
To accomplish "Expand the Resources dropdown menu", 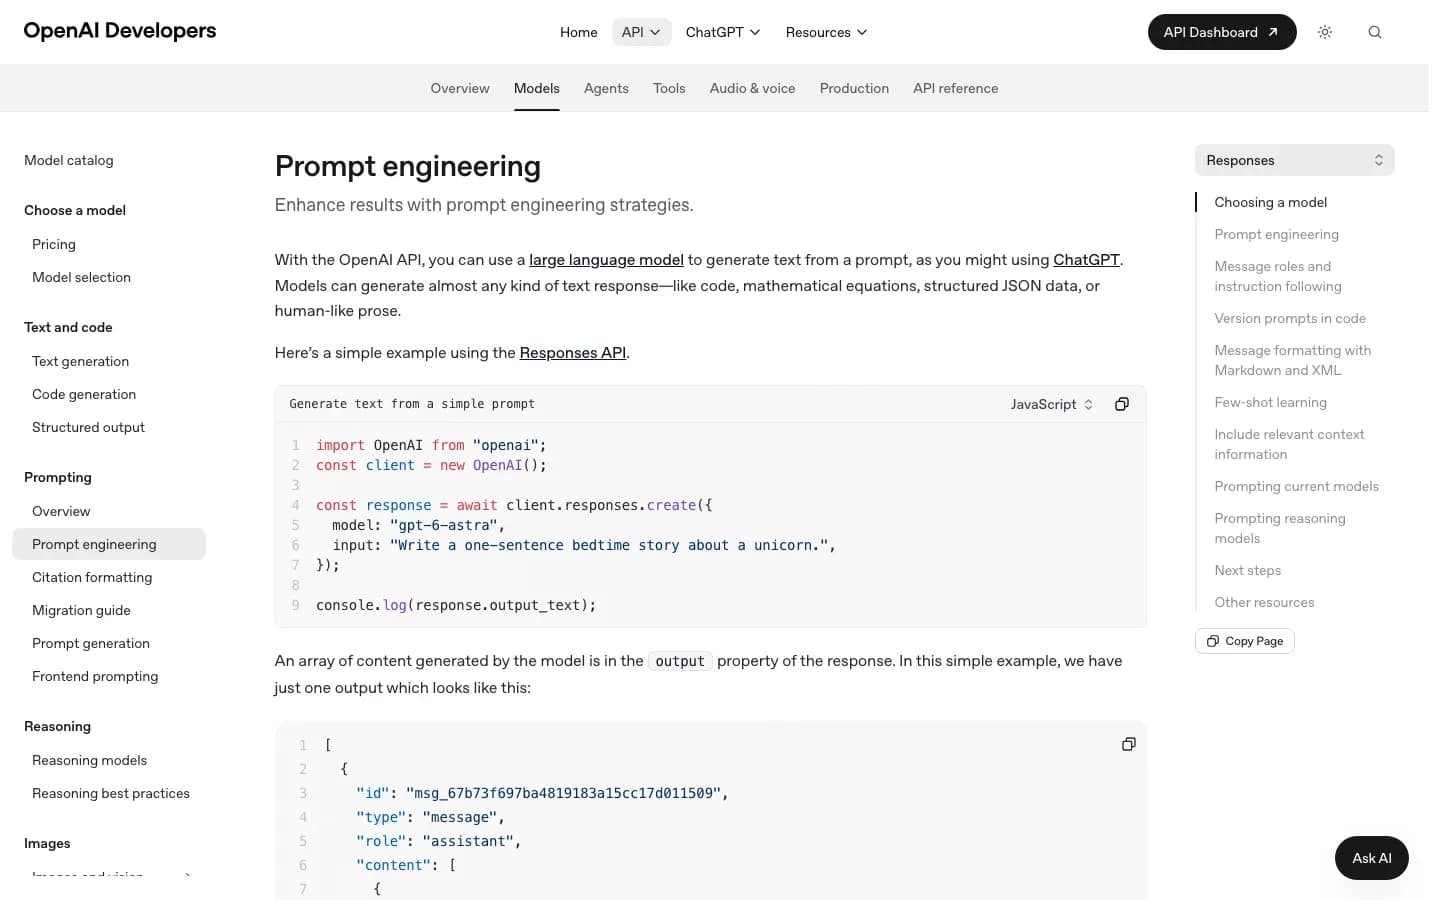I will (826, 32).
